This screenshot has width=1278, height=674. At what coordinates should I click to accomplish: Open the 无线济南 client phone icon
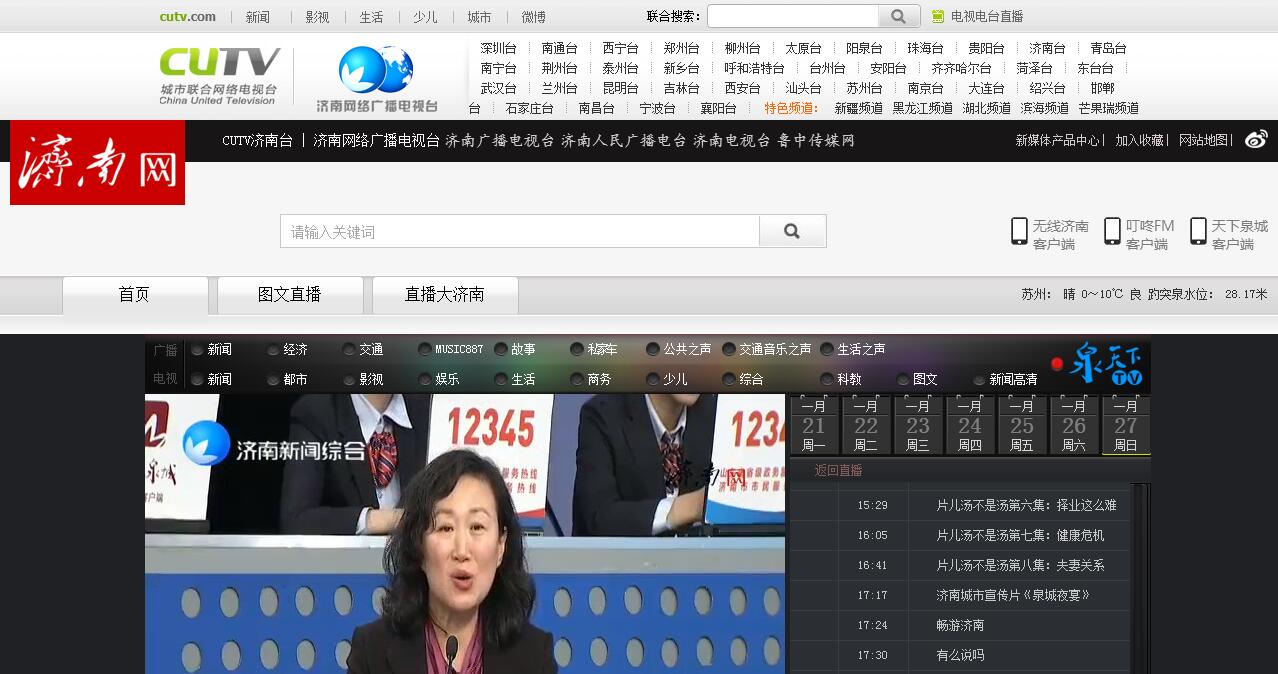(1019, 232)
